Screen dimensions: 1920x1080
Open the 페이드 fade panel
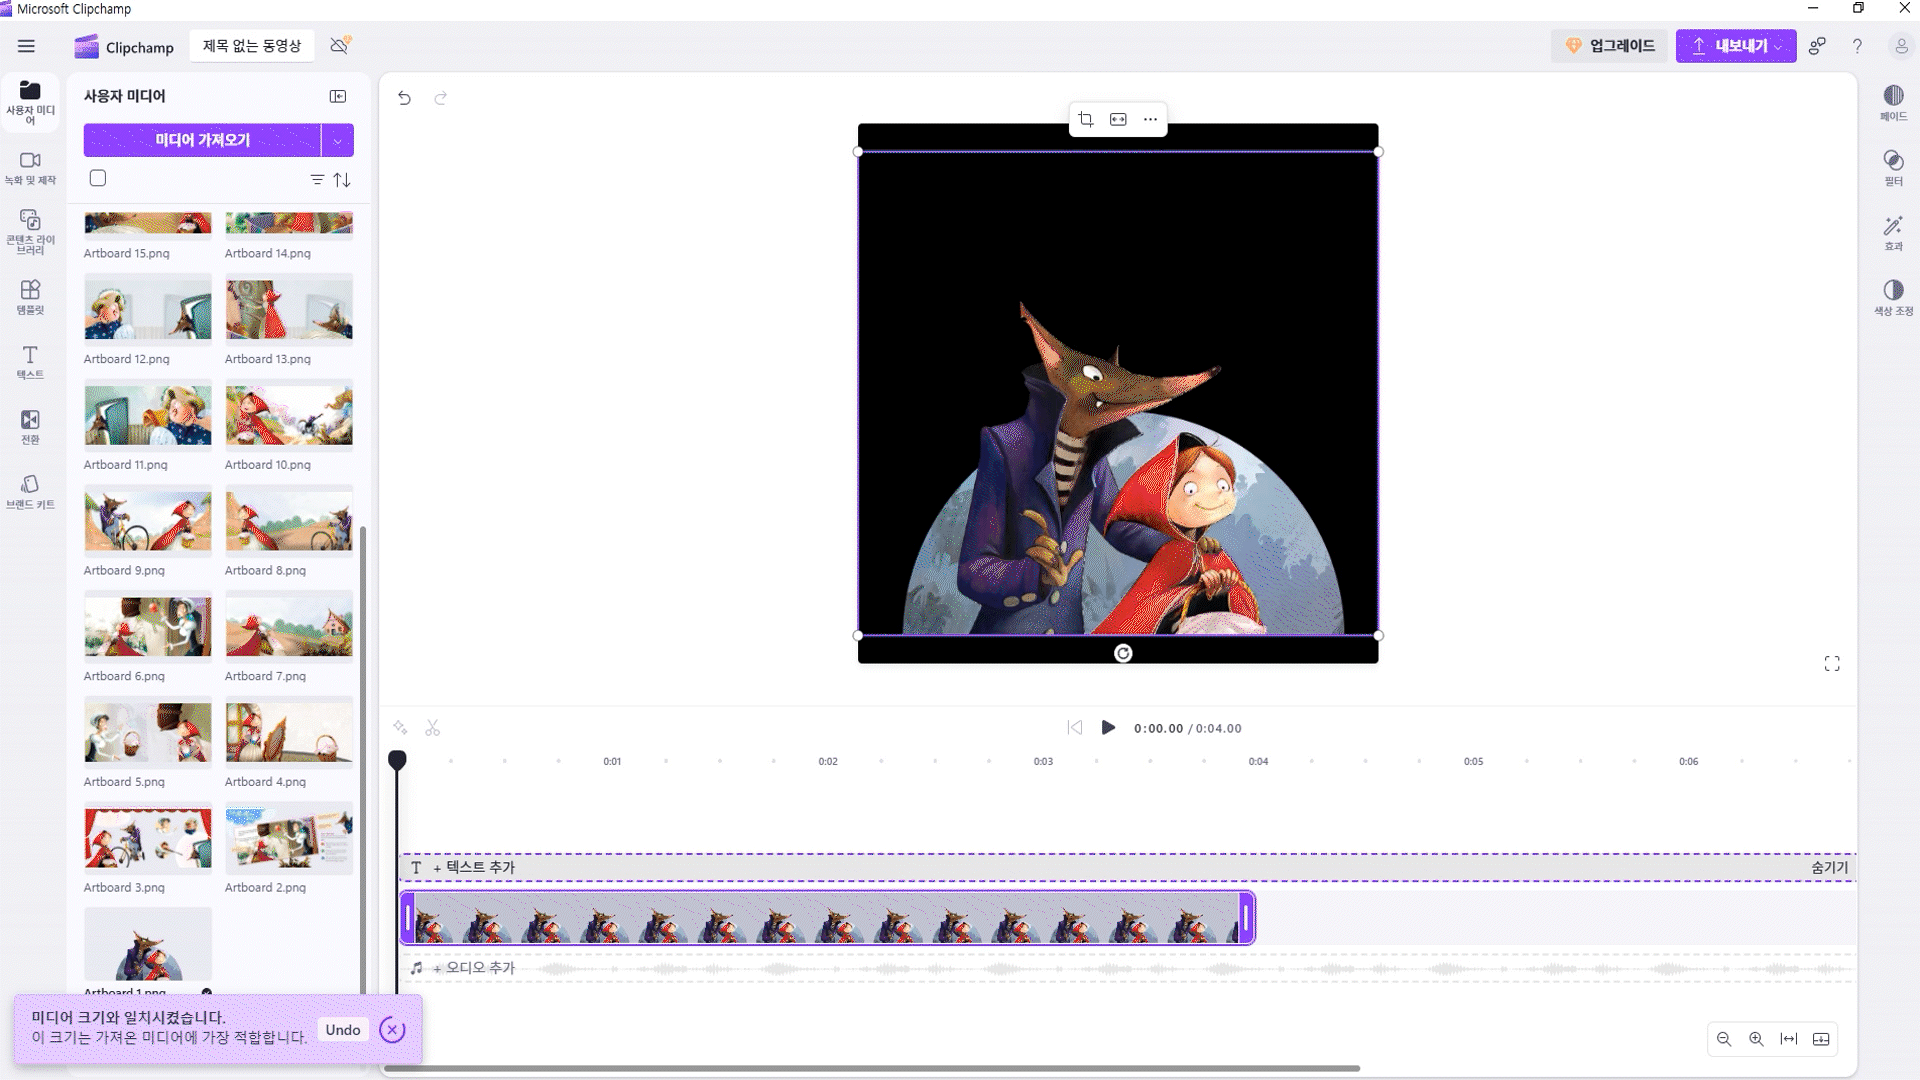1893,103
